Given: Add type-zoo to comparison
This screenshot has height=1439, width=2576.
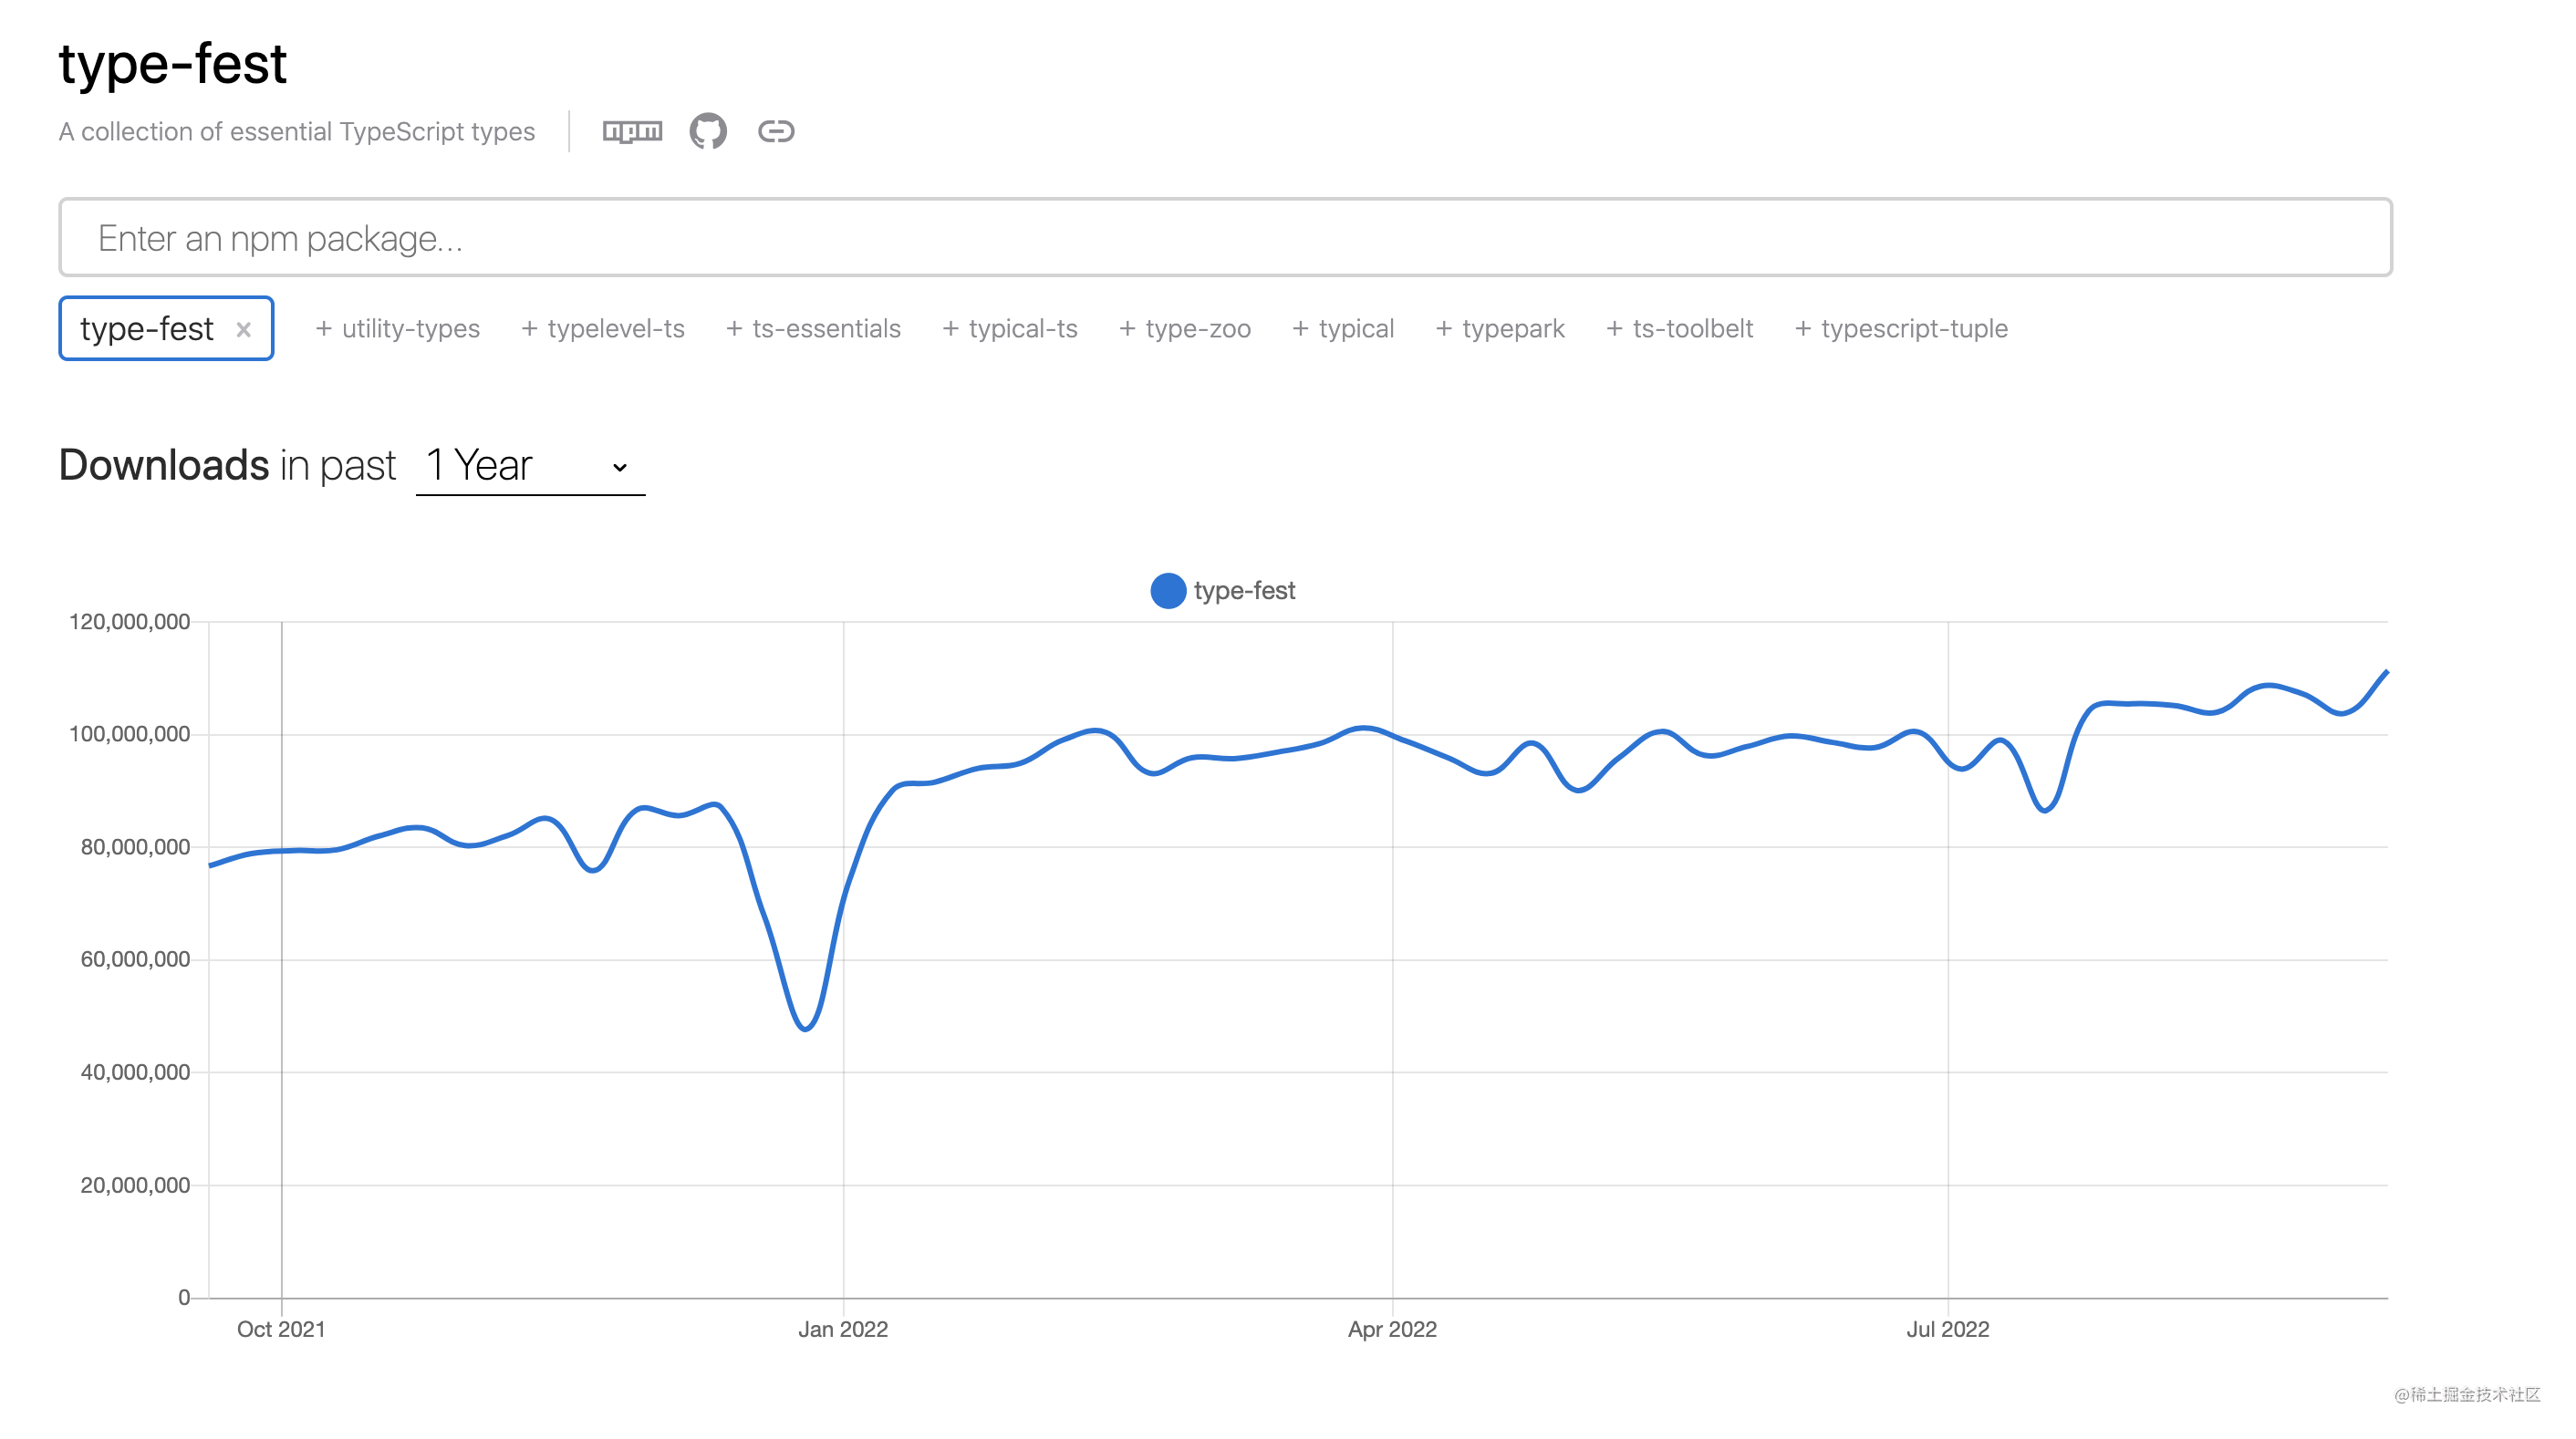Looking at the screenshot, I should (1185, 328).
